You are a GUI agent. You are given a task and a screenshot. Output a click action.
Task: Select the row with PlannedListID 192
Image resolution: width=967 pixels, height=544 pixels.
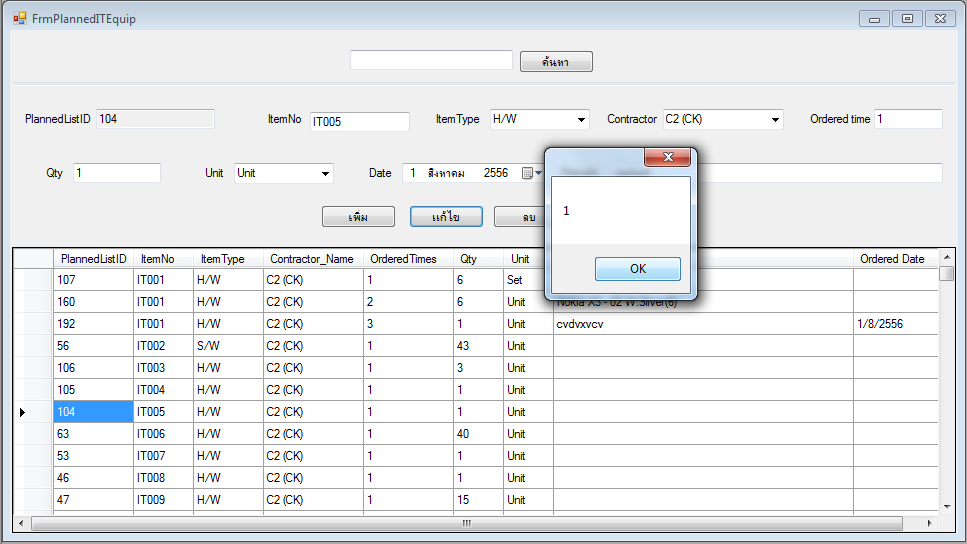point(93,324)
